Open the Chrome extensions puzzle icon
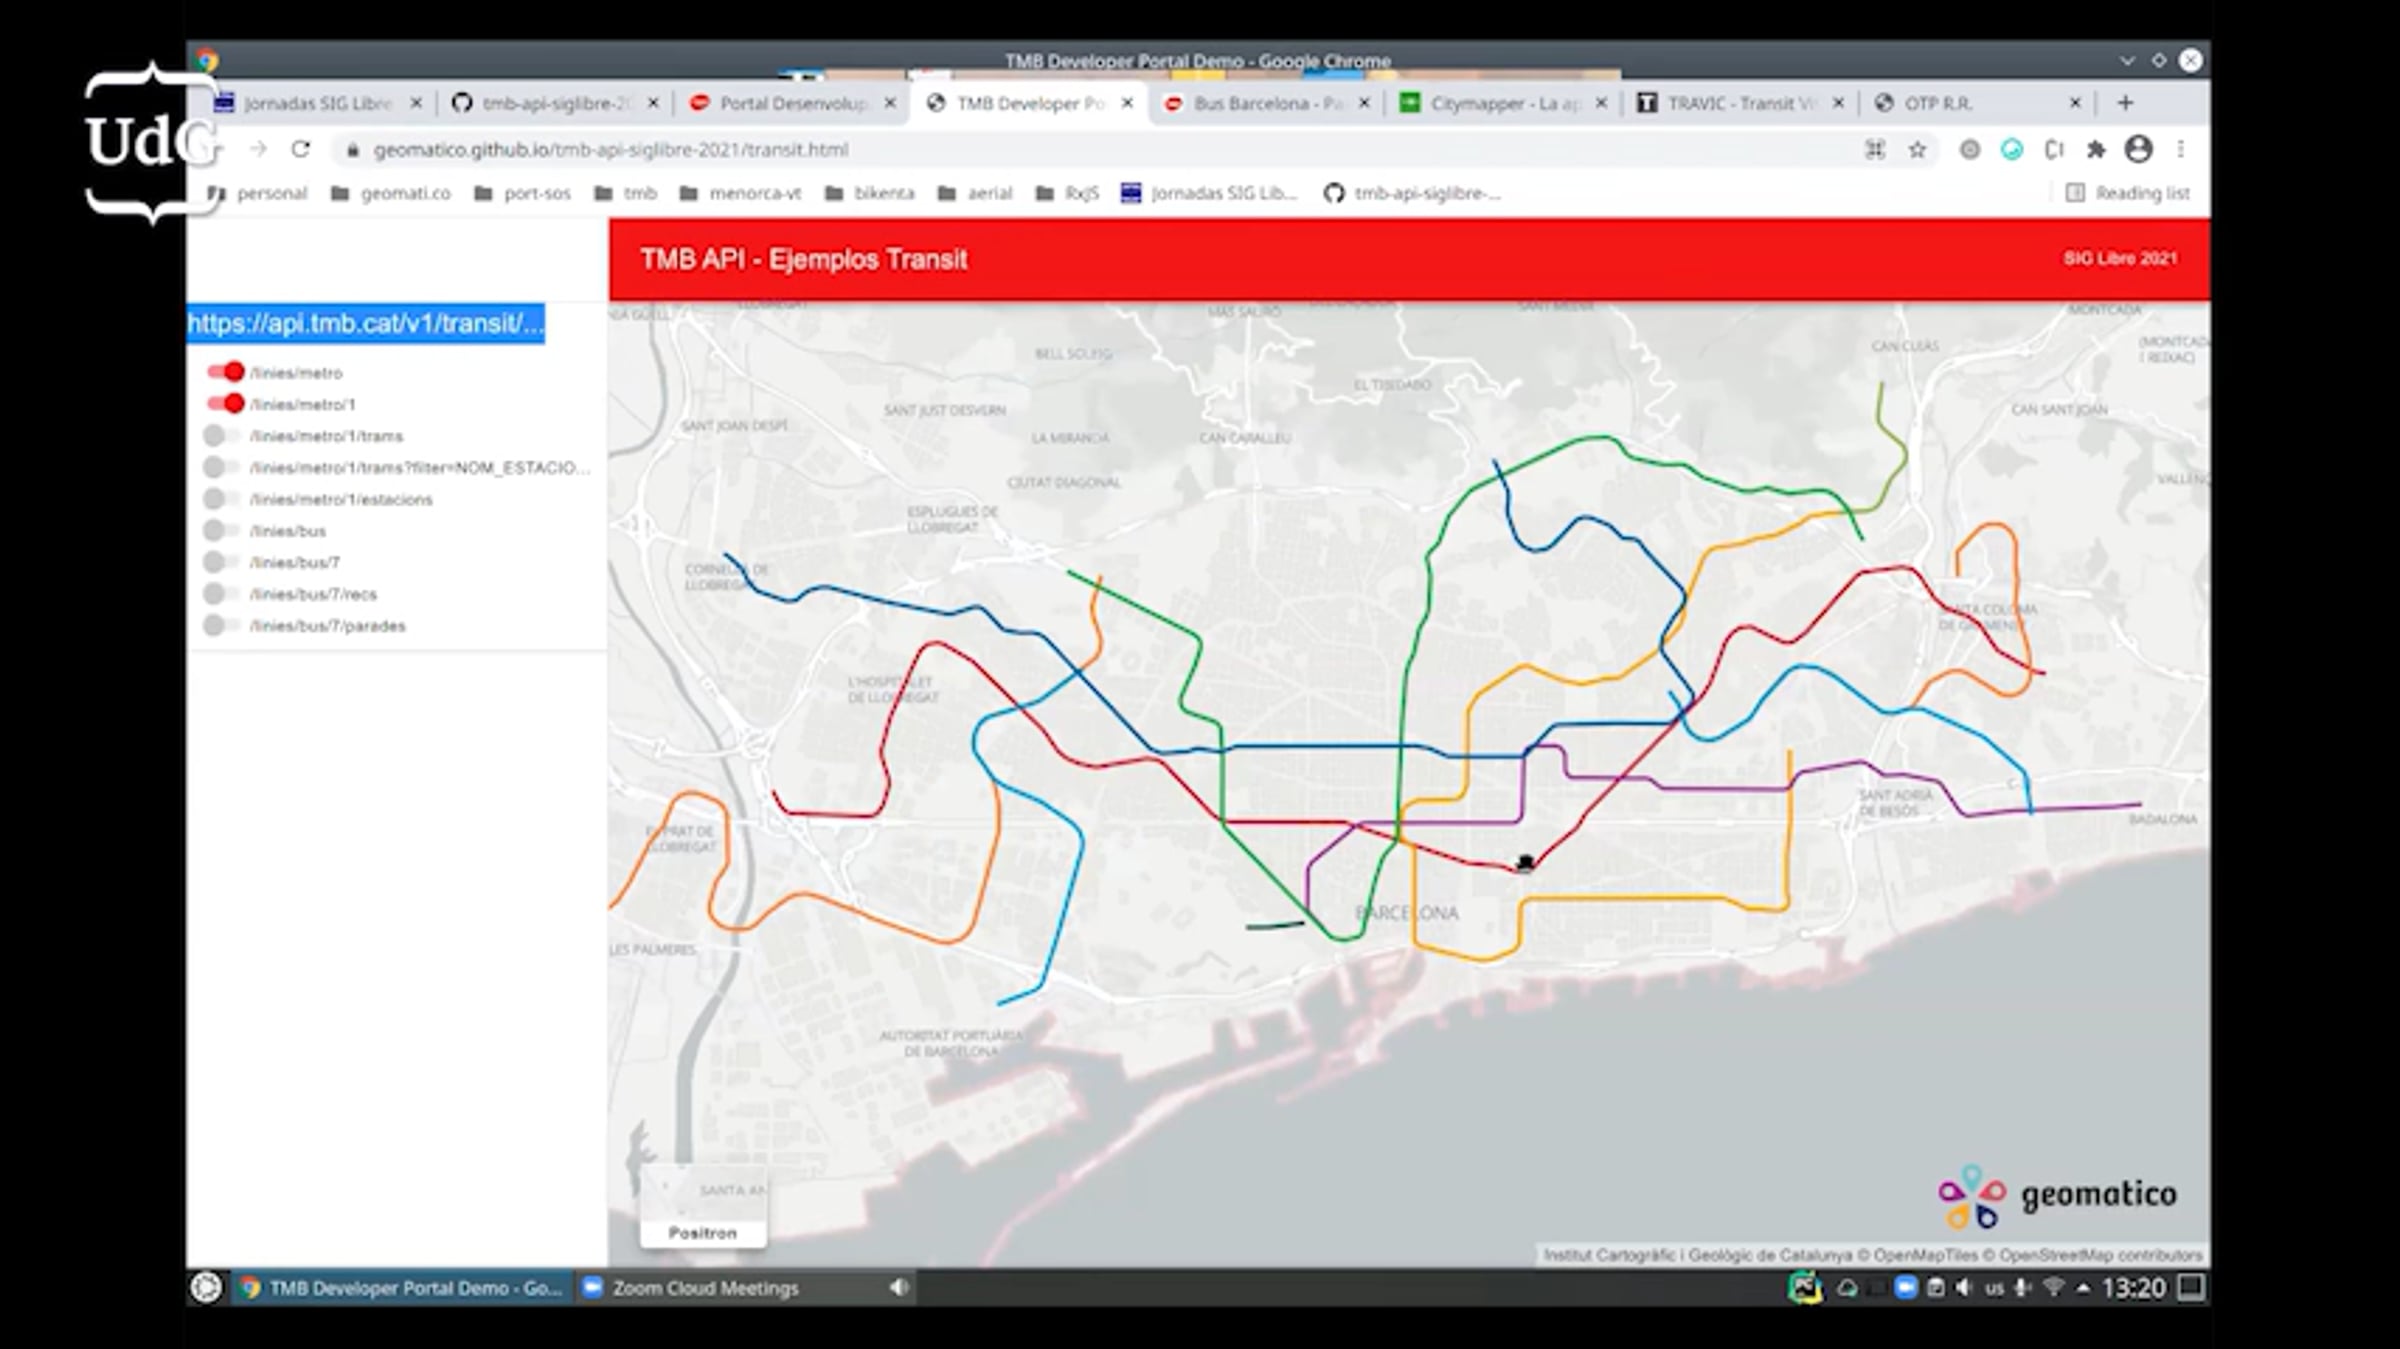 click(2095, 150)
